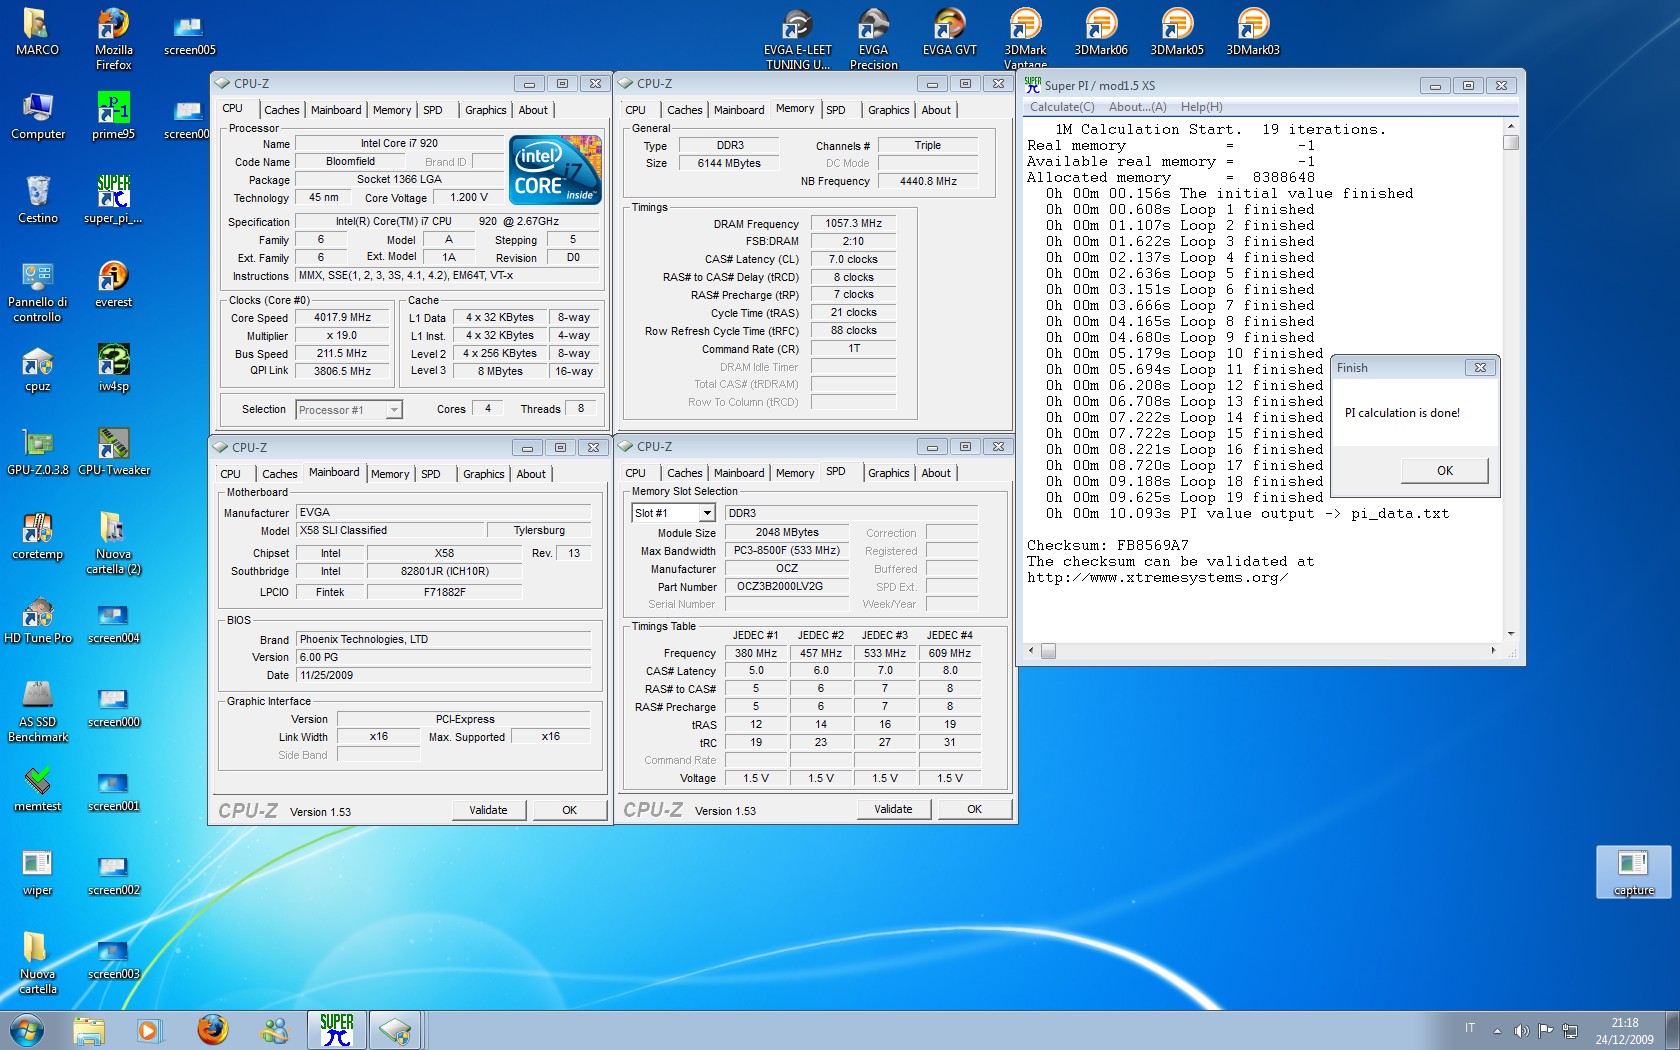Click OK in the Finish dialog
This screenshot has width=1680, height=1050.
[1444, 471]
